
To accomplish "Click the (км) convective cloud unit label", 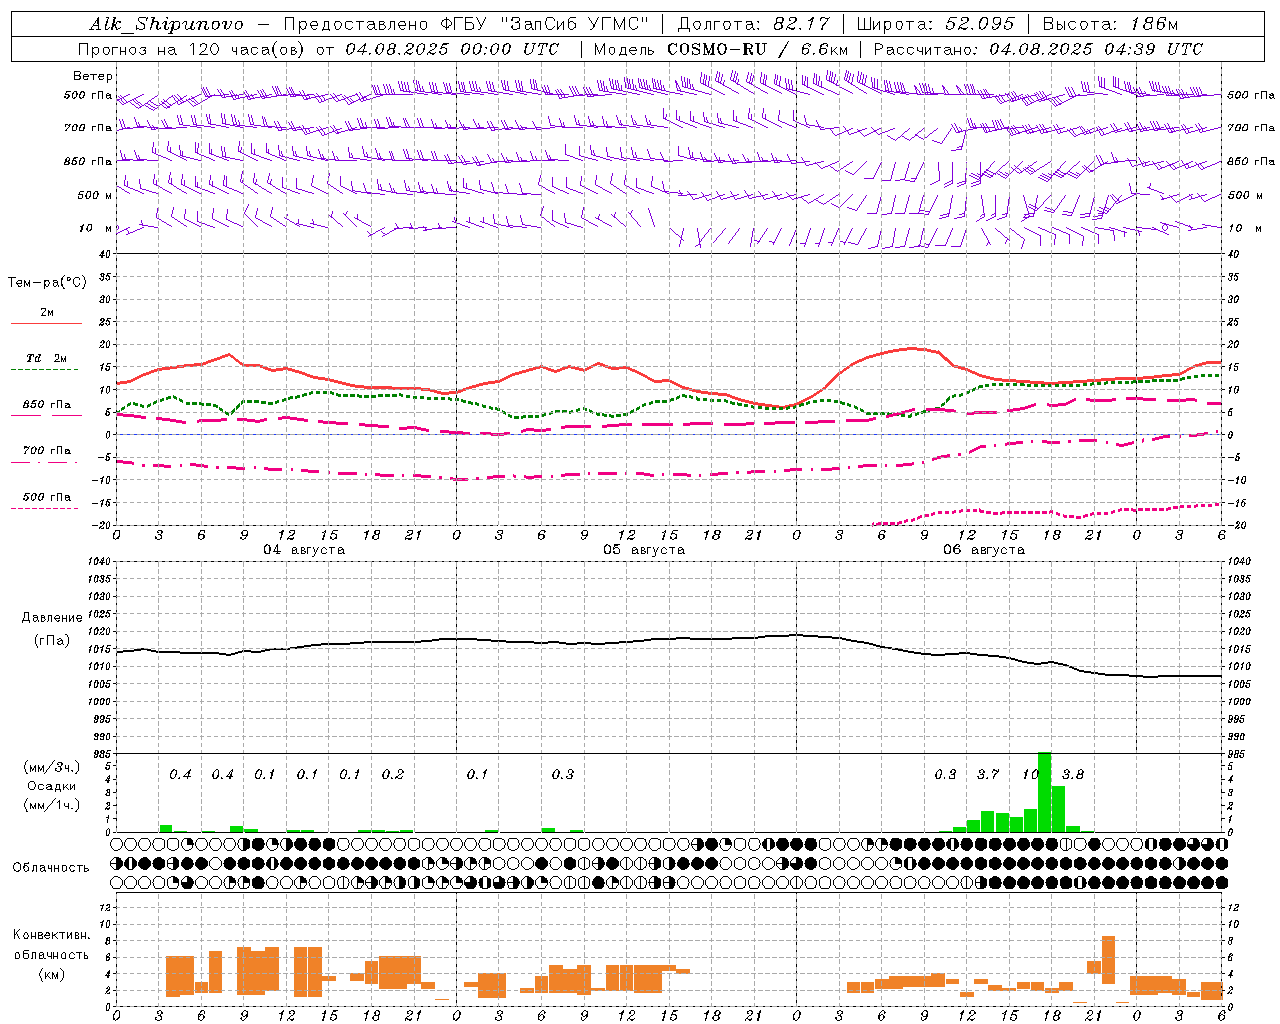I will 52,974.
